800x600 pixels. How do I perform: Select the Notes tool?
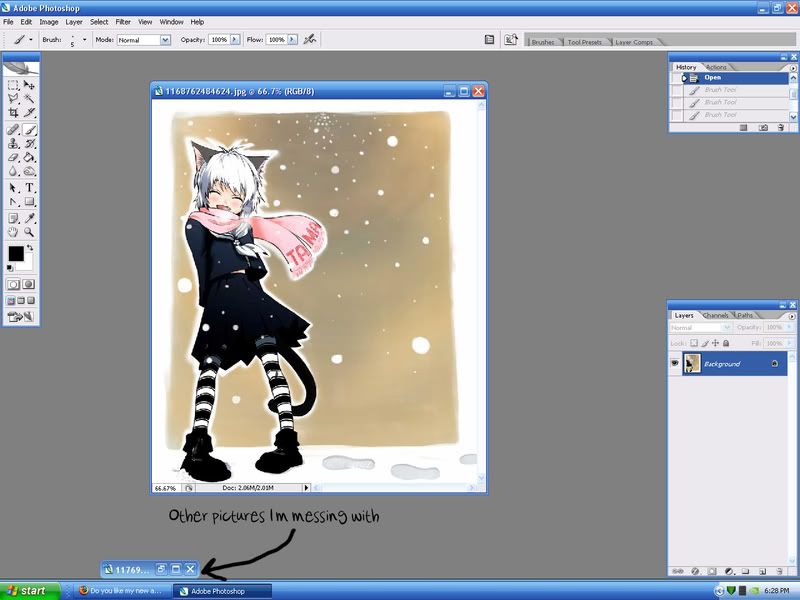point(13,219)
